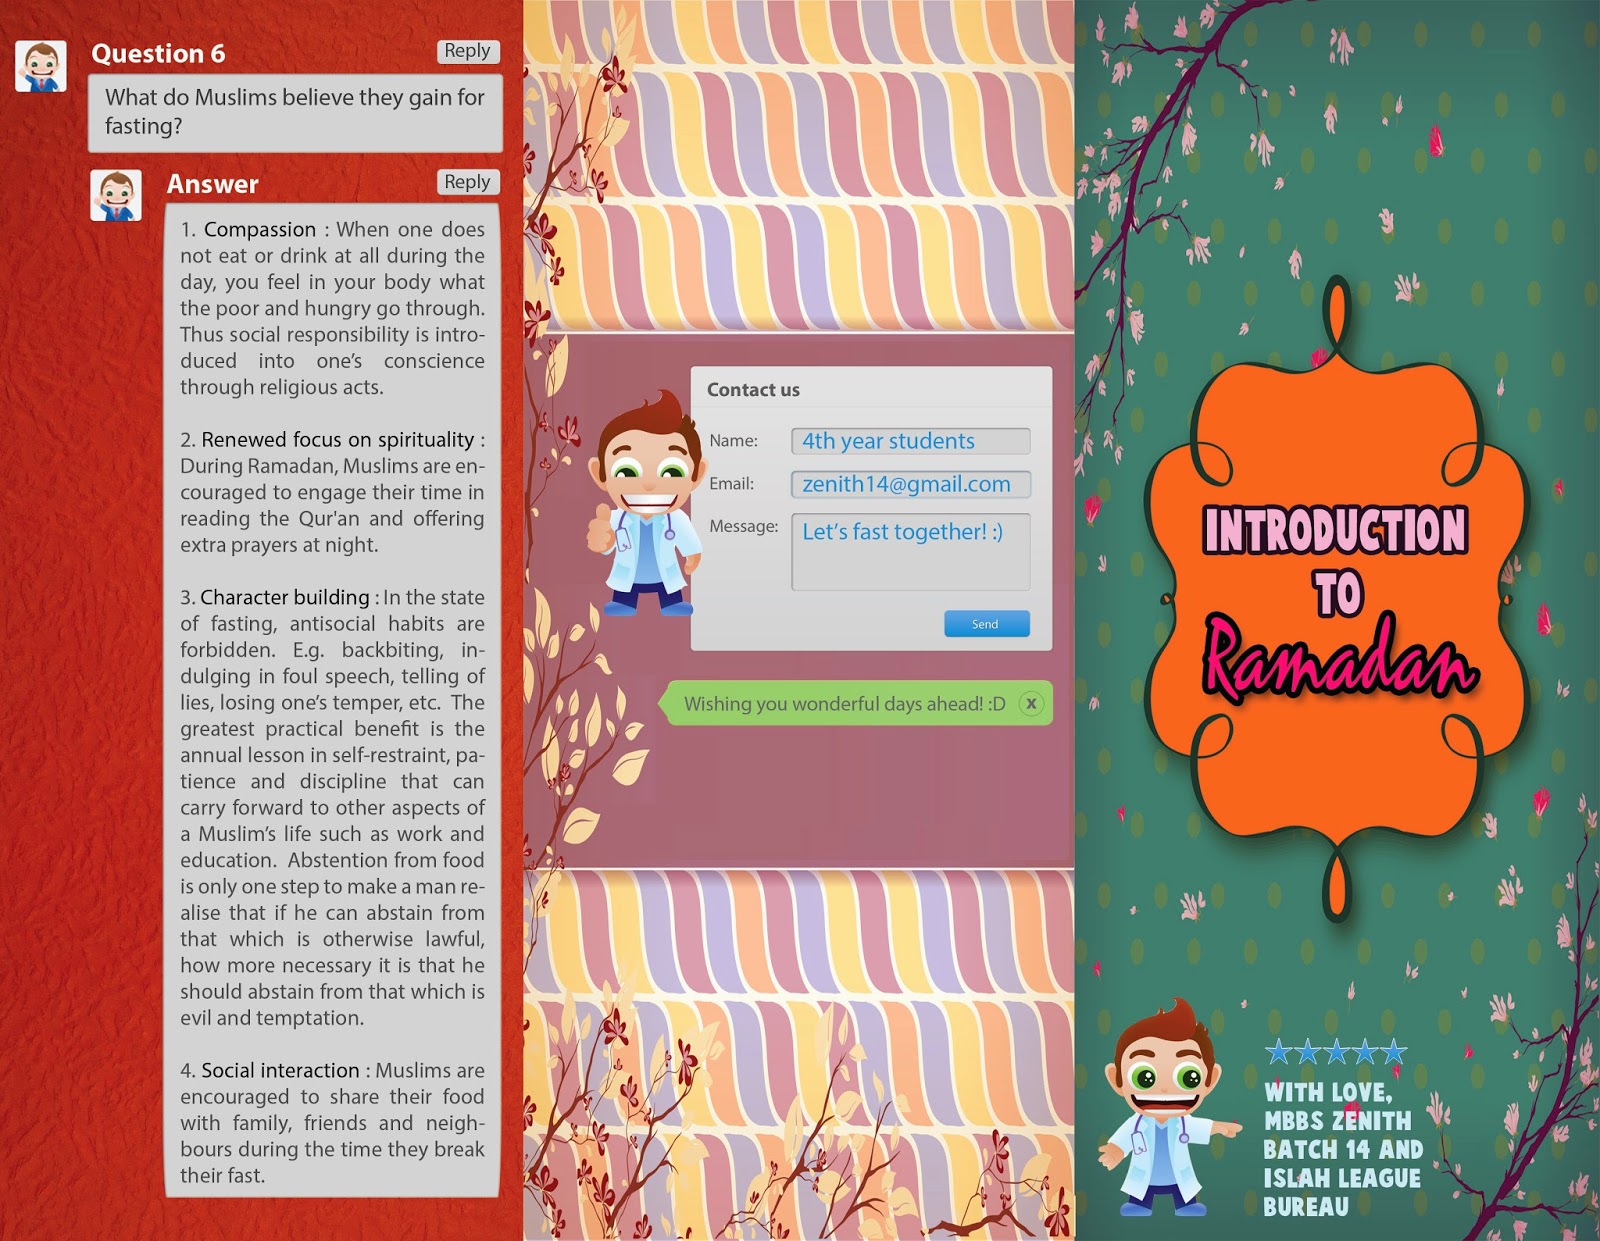1600x1241 pixels.
Task: Click the Email field containing zenith14@gmail.com
Action: pyautogui.click(x=910, y=484)
